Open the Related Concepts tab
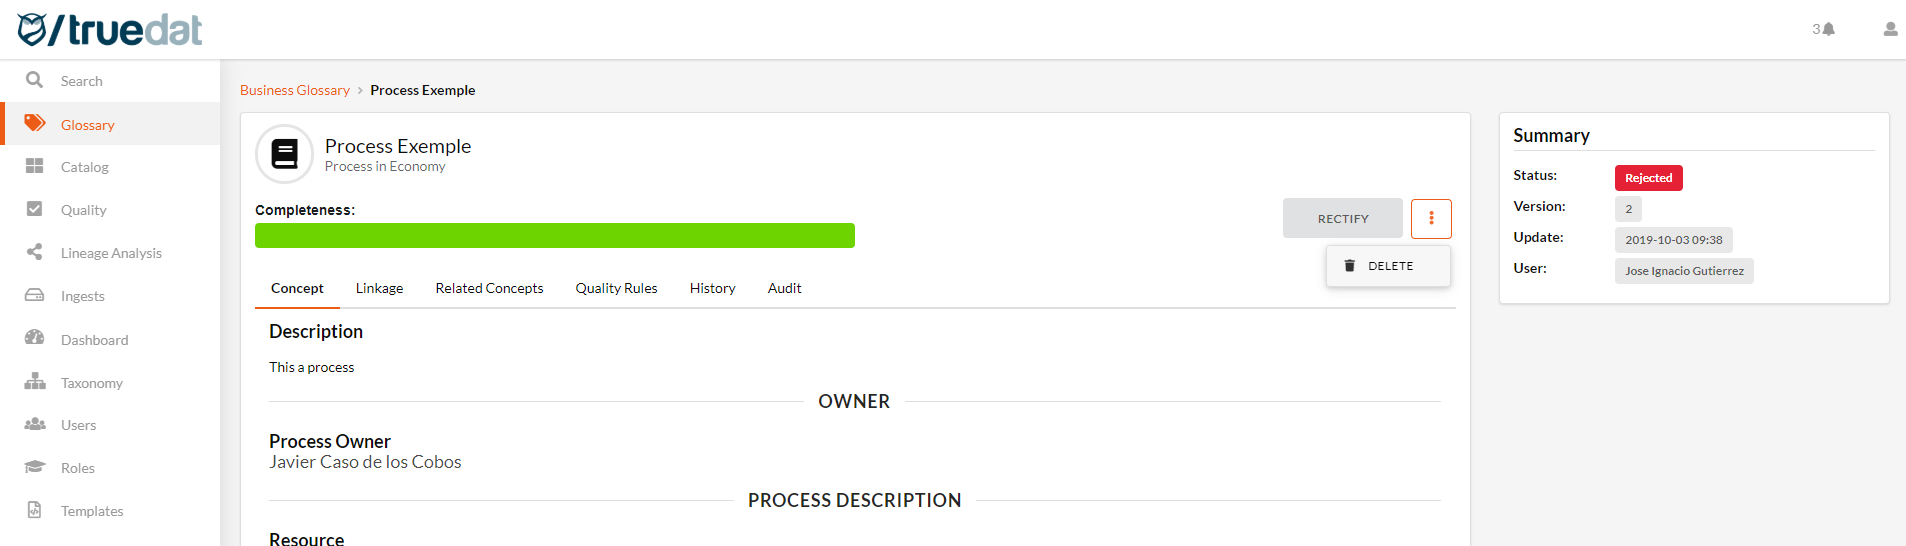 pos(489,288)
